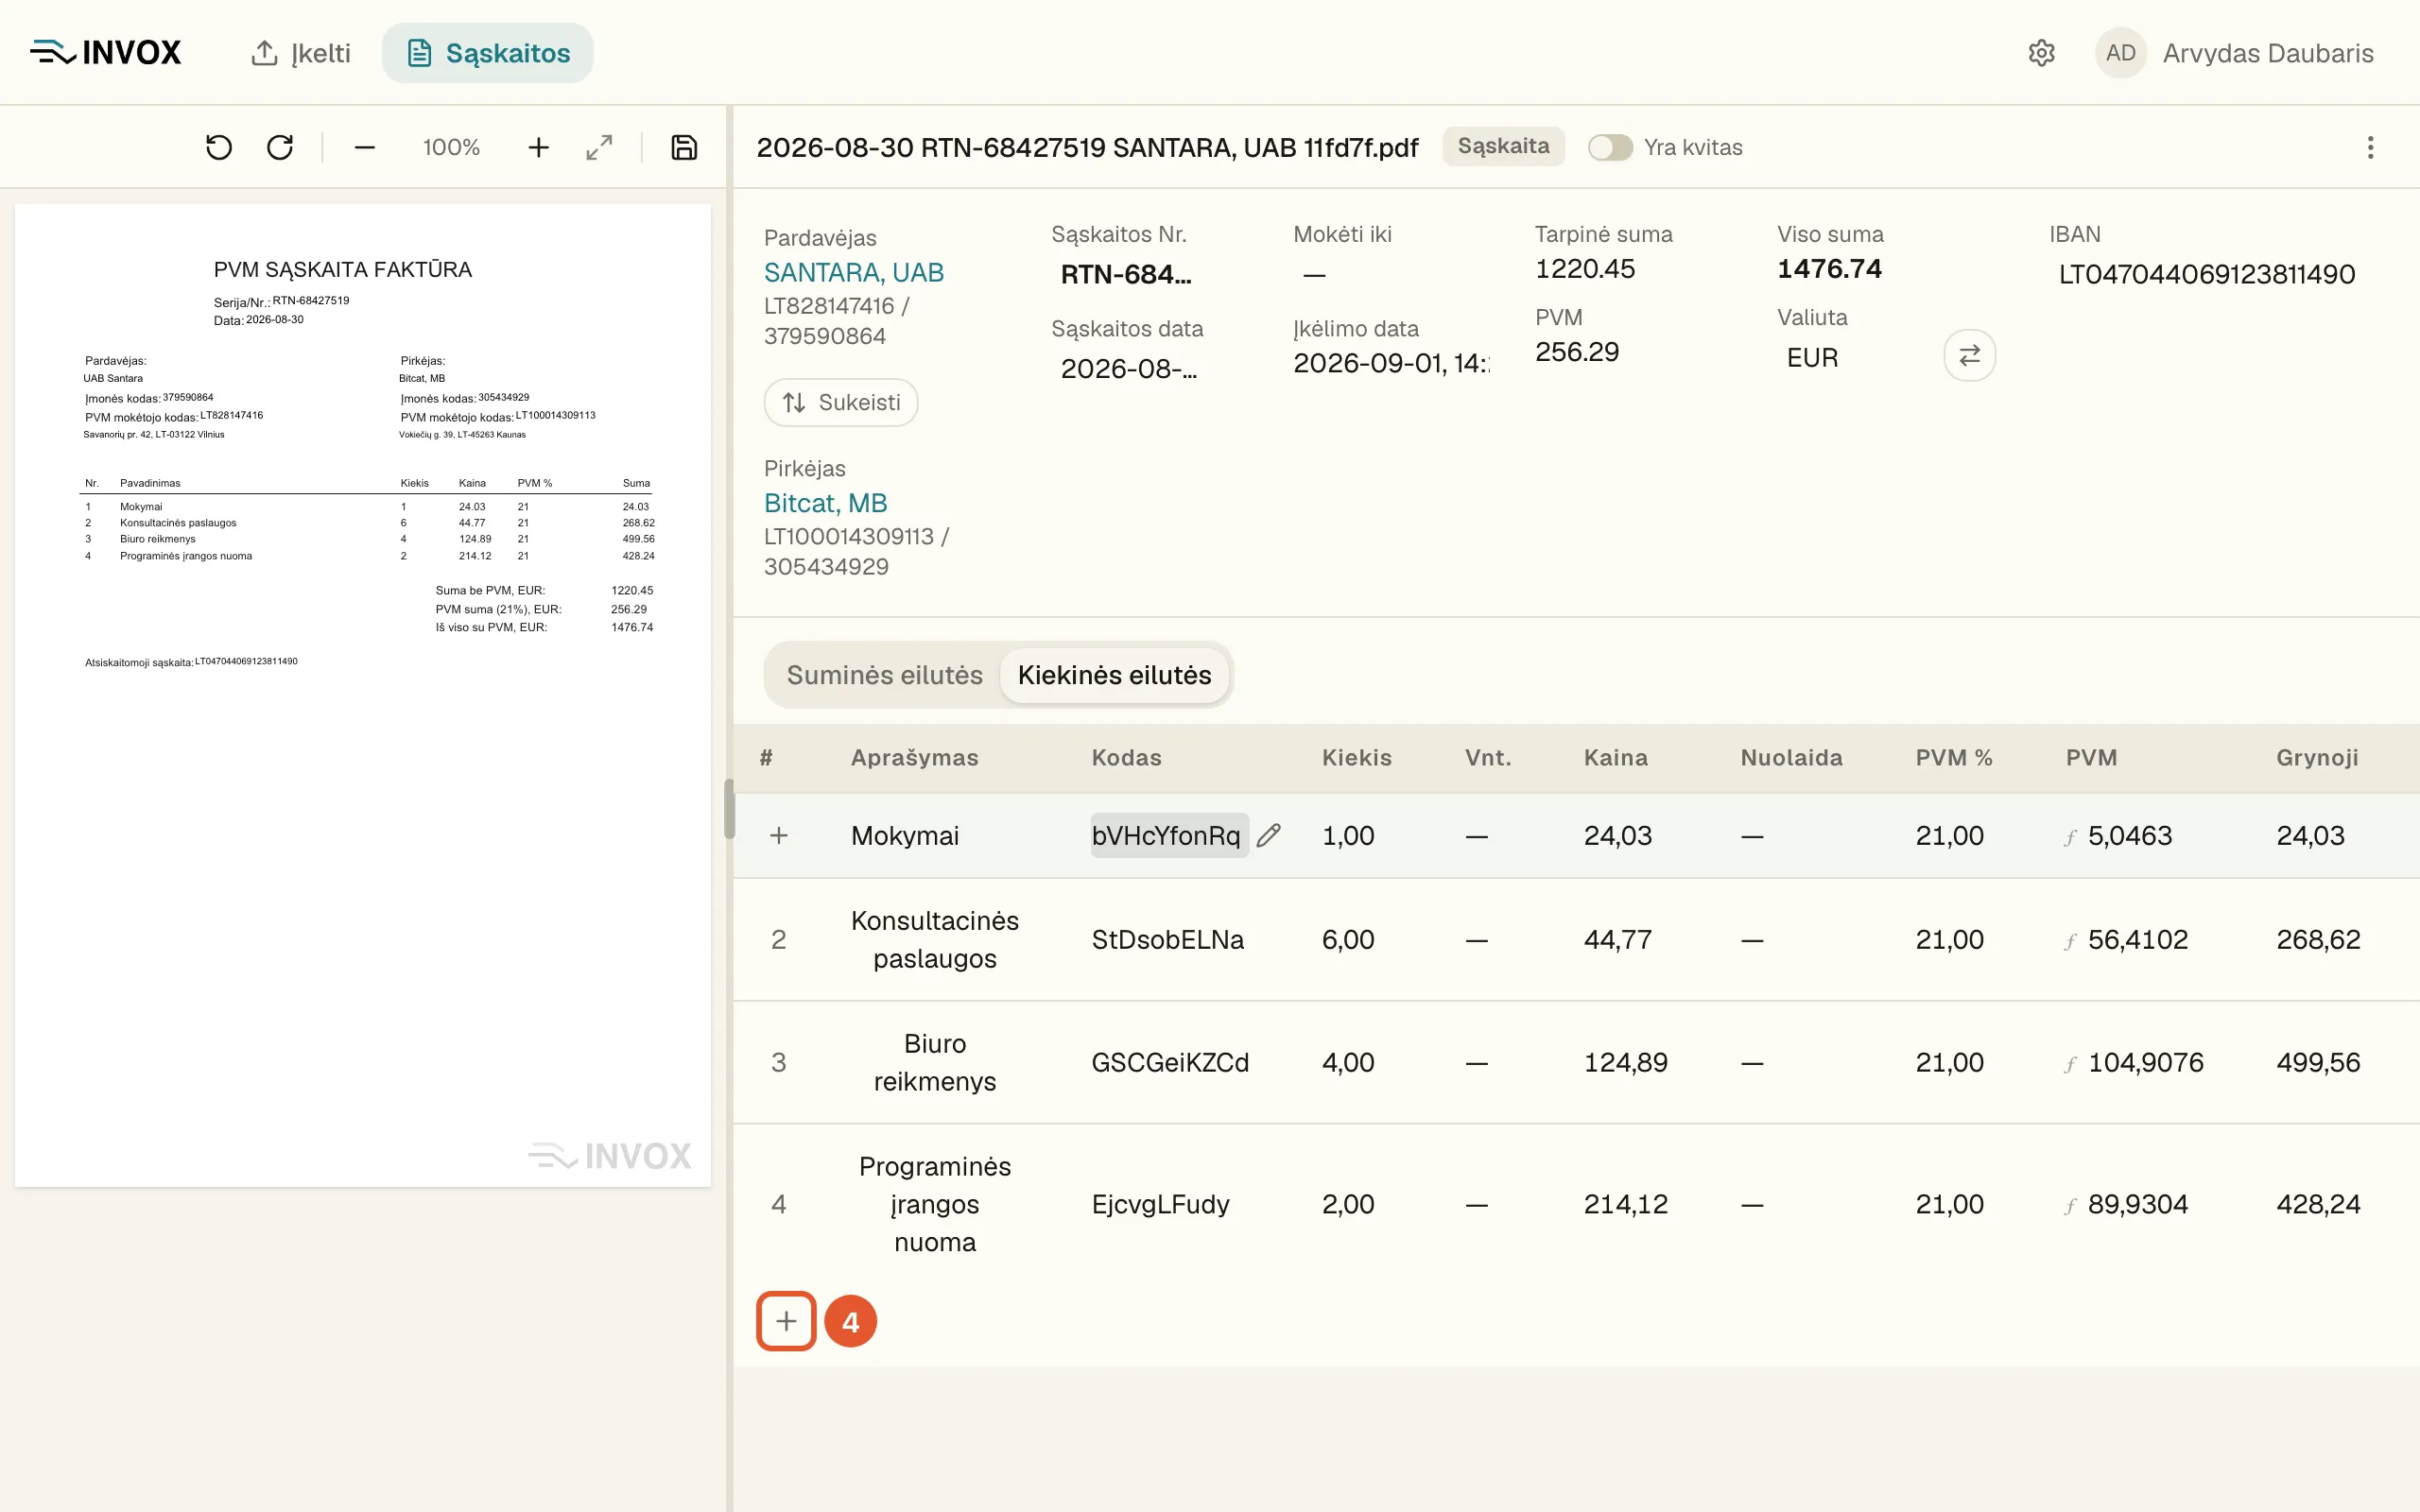Click the Mokymai description cell

905,836
